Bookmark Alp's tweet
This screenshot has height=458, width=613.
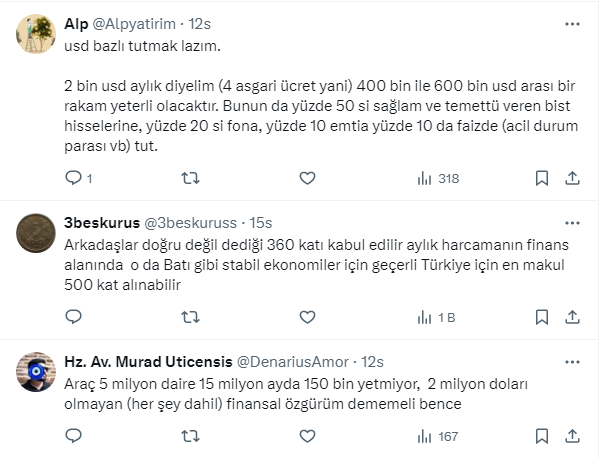coord(541,178)
